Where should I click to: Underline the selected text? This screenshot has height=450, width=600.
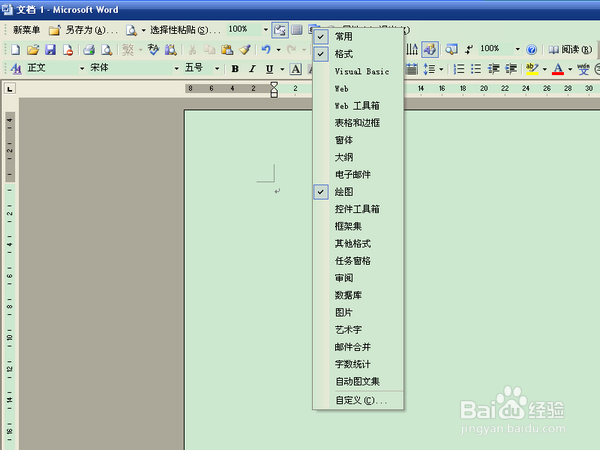269,69
